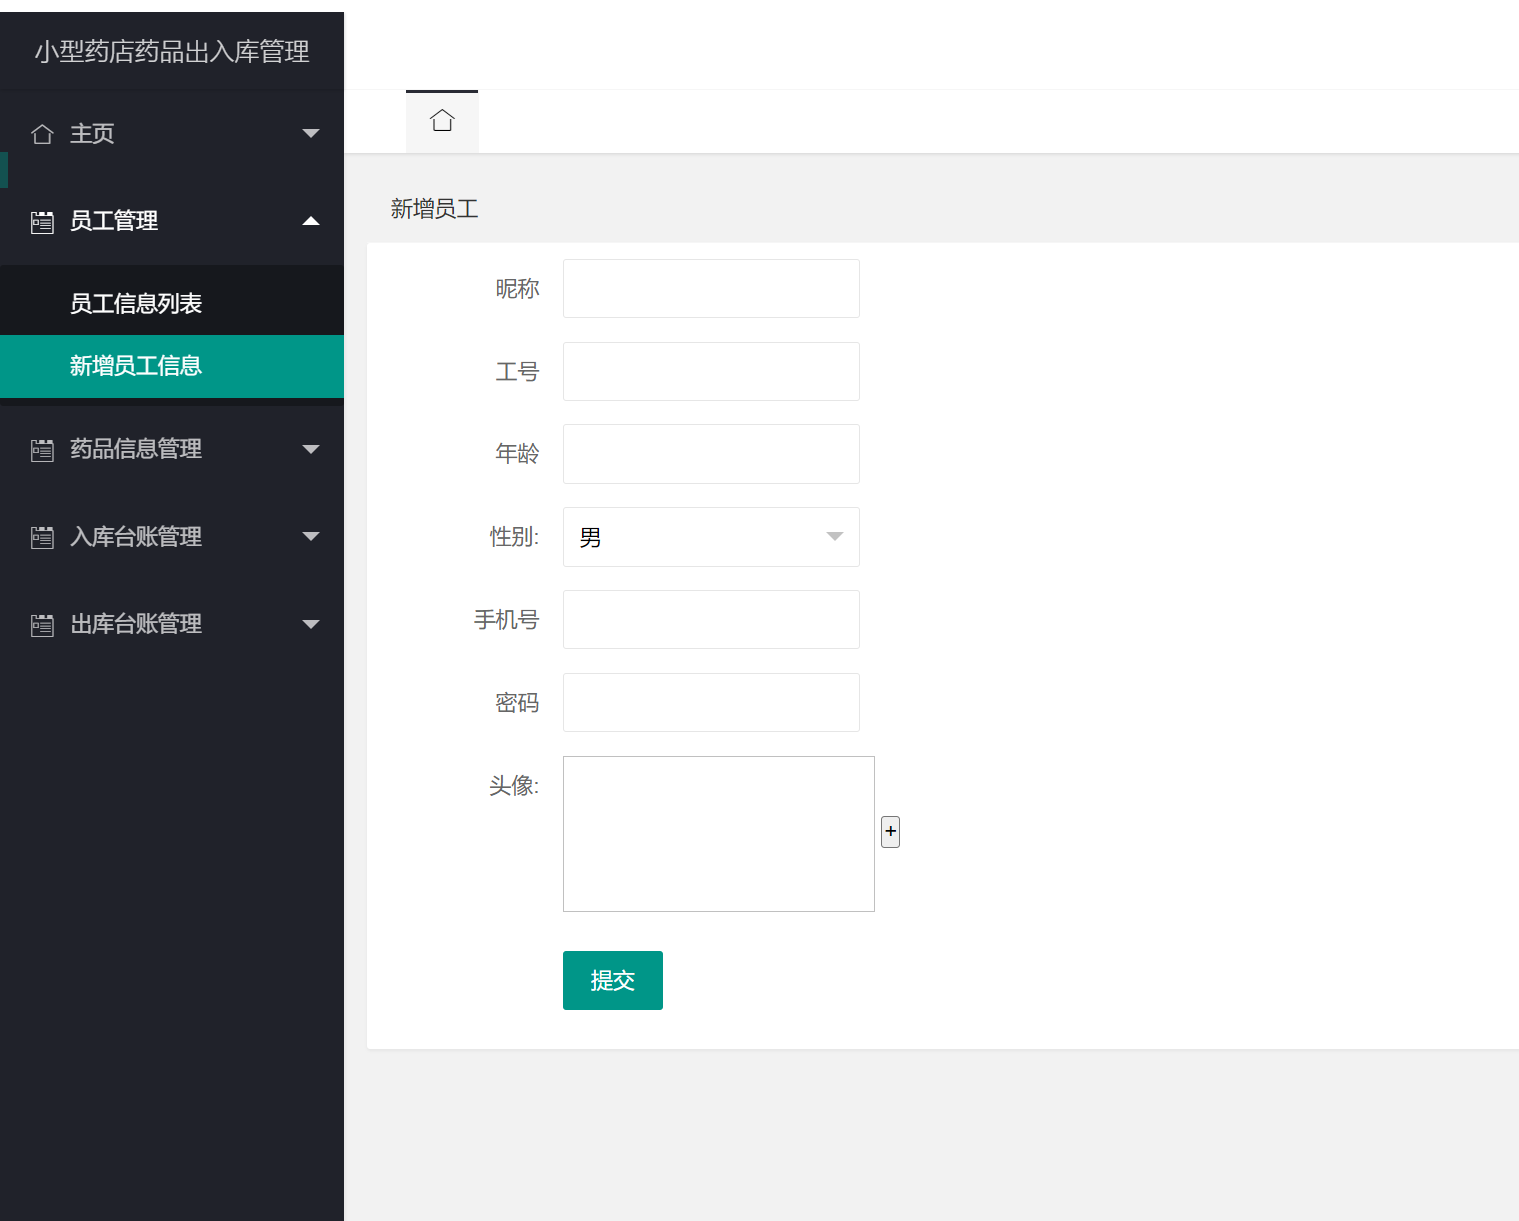This screenshot has width=1519, height=1221.
Task: Open the 性别 dropdown showing 男
Action: pyautogui.click(x=711, y=537)
